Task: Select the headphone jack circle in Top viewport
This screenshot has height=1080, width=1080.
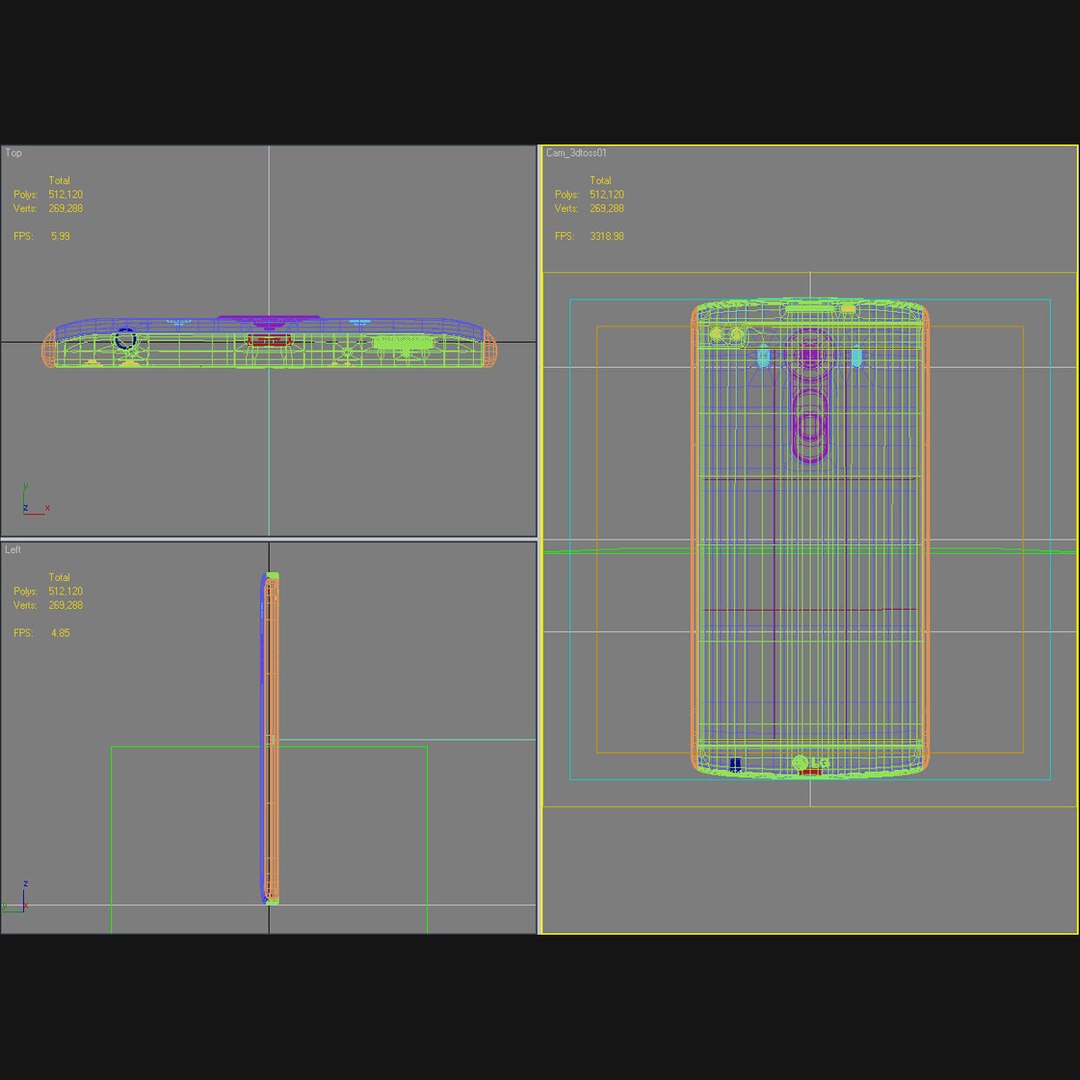Action: tap(125, 340)
